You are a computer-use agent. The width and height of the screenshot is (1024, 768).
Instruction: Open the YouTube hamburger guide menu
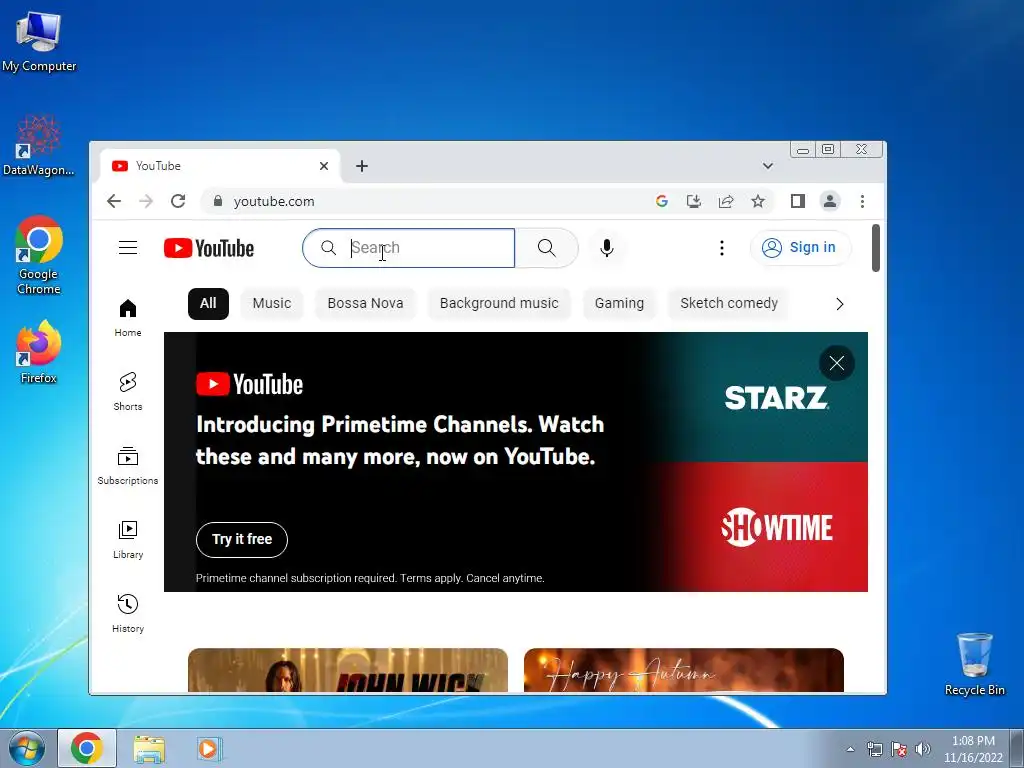tap(128, 248)
